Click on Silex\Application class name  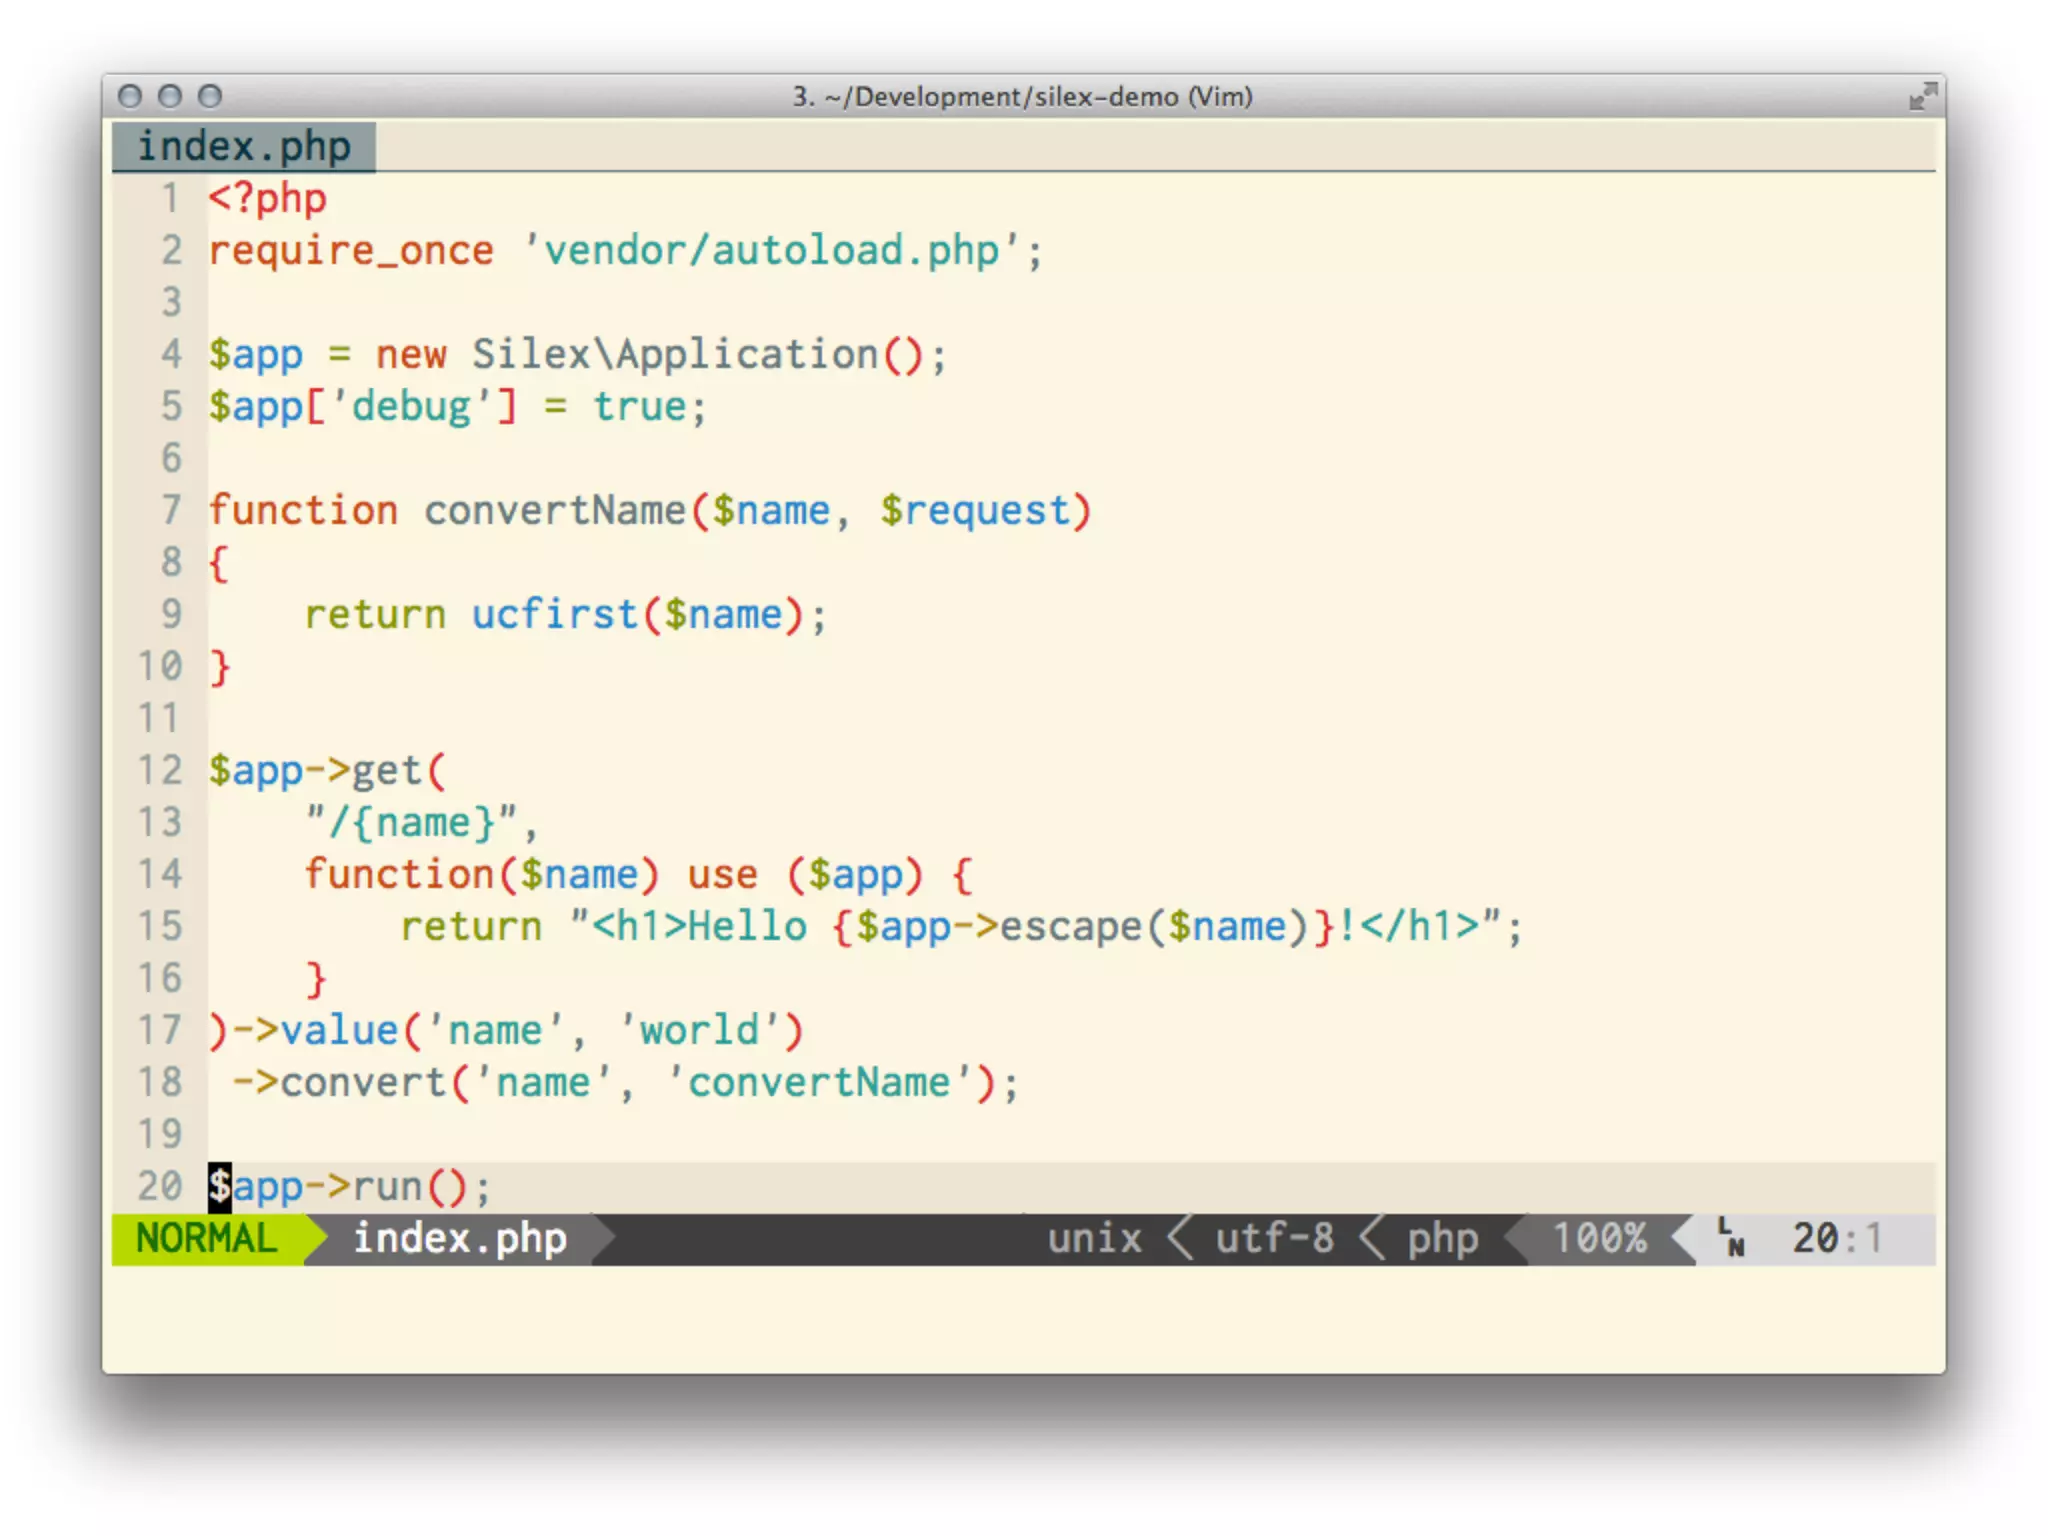pos(675,355)
